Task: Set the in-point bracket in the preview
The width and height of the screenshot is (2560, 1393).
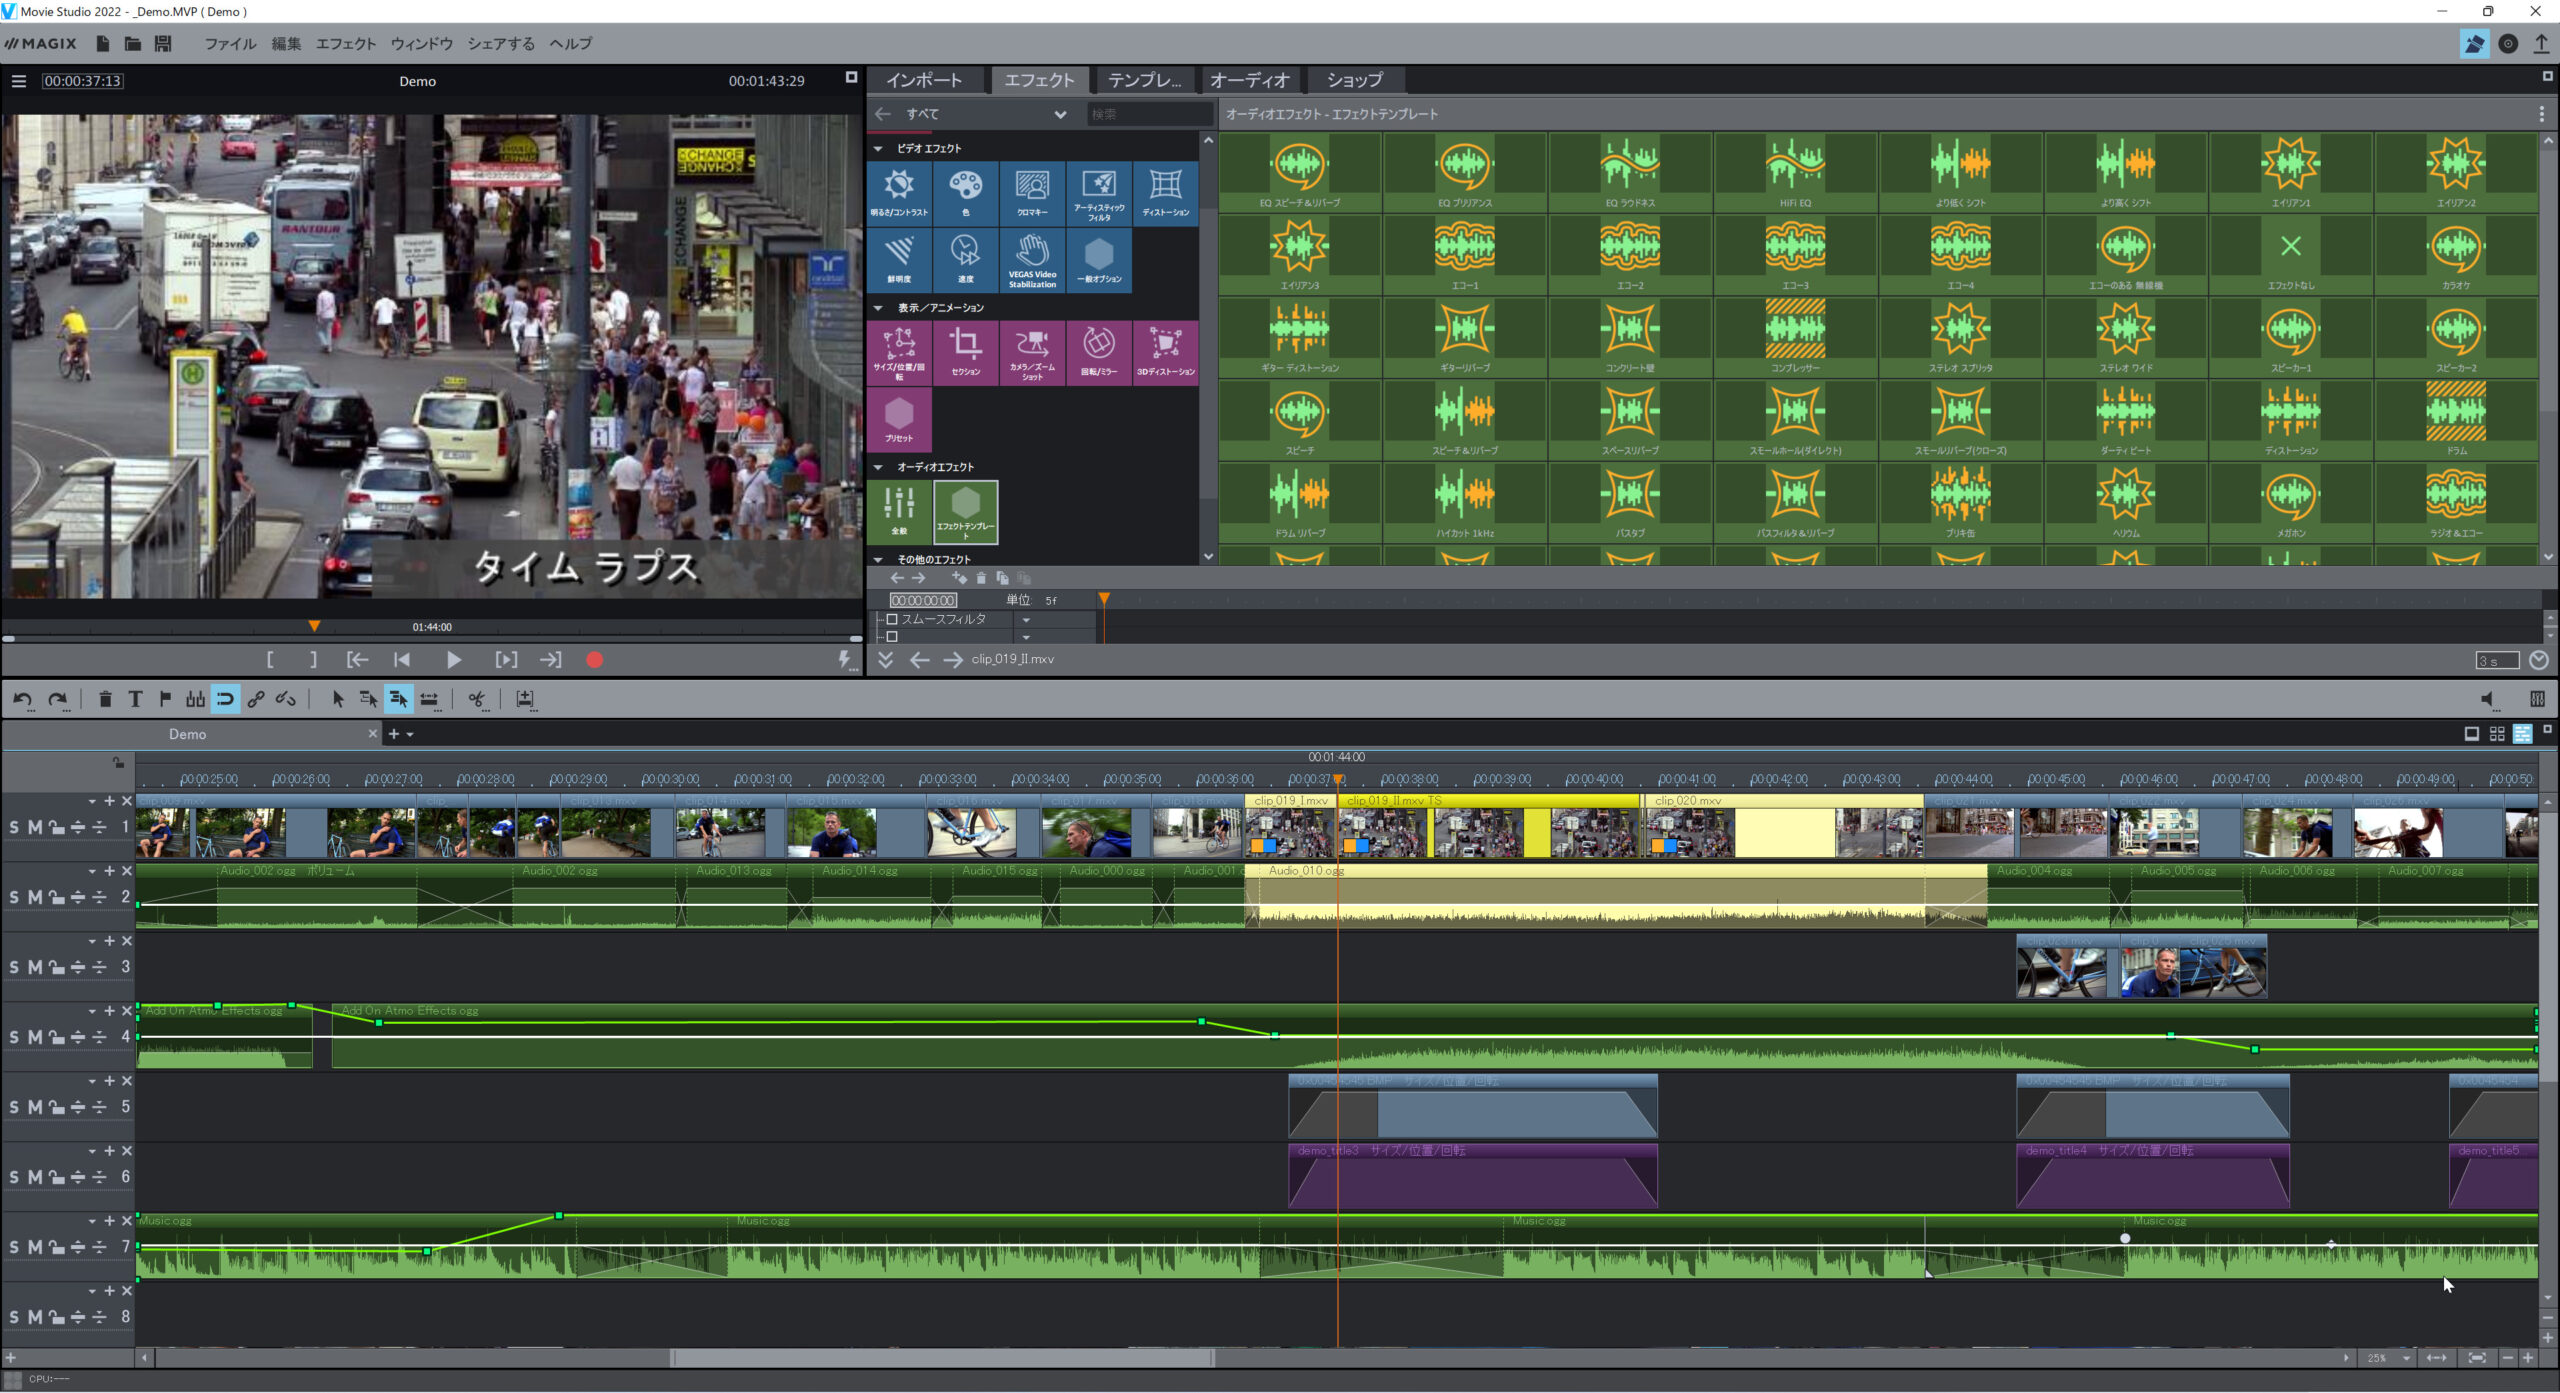Action: click(x=270, y=660)
